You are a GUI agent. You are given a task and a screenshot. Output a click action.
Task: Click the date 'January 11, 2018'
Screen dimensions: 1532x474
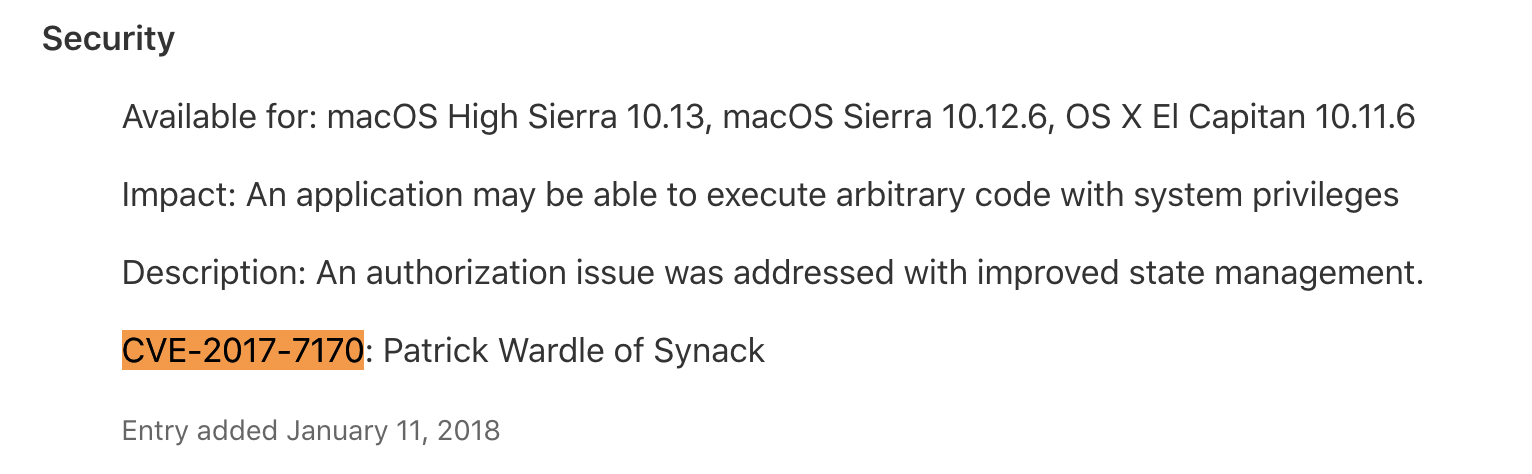point(393,431)
